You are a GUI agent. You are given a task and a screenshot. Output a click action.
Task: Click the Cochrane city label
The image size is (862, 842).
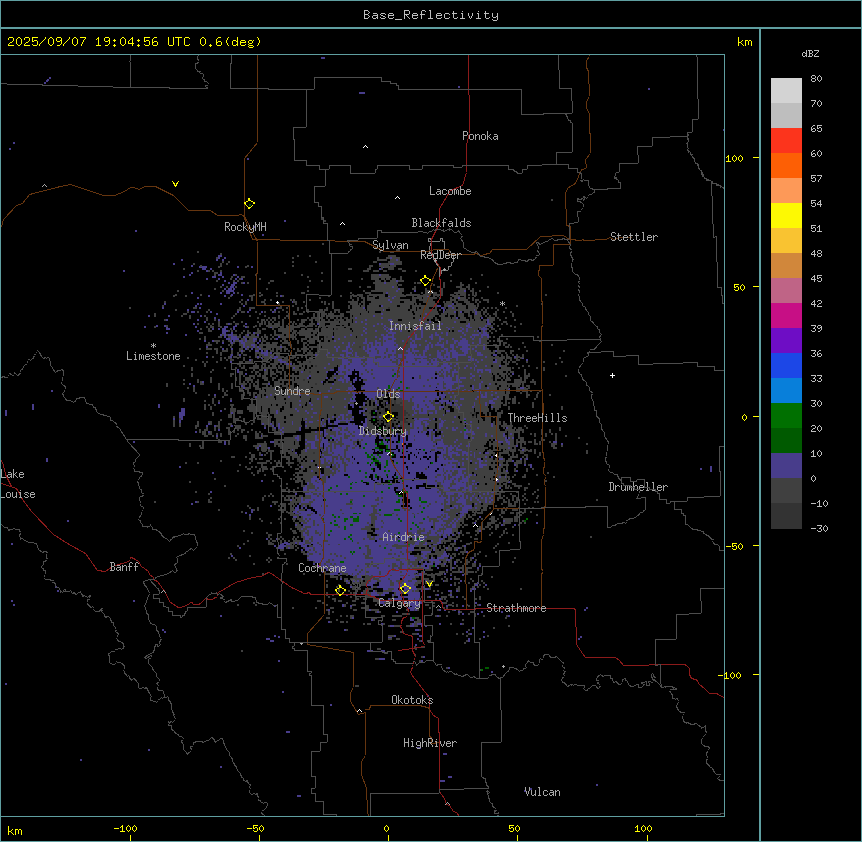(322, 568)
